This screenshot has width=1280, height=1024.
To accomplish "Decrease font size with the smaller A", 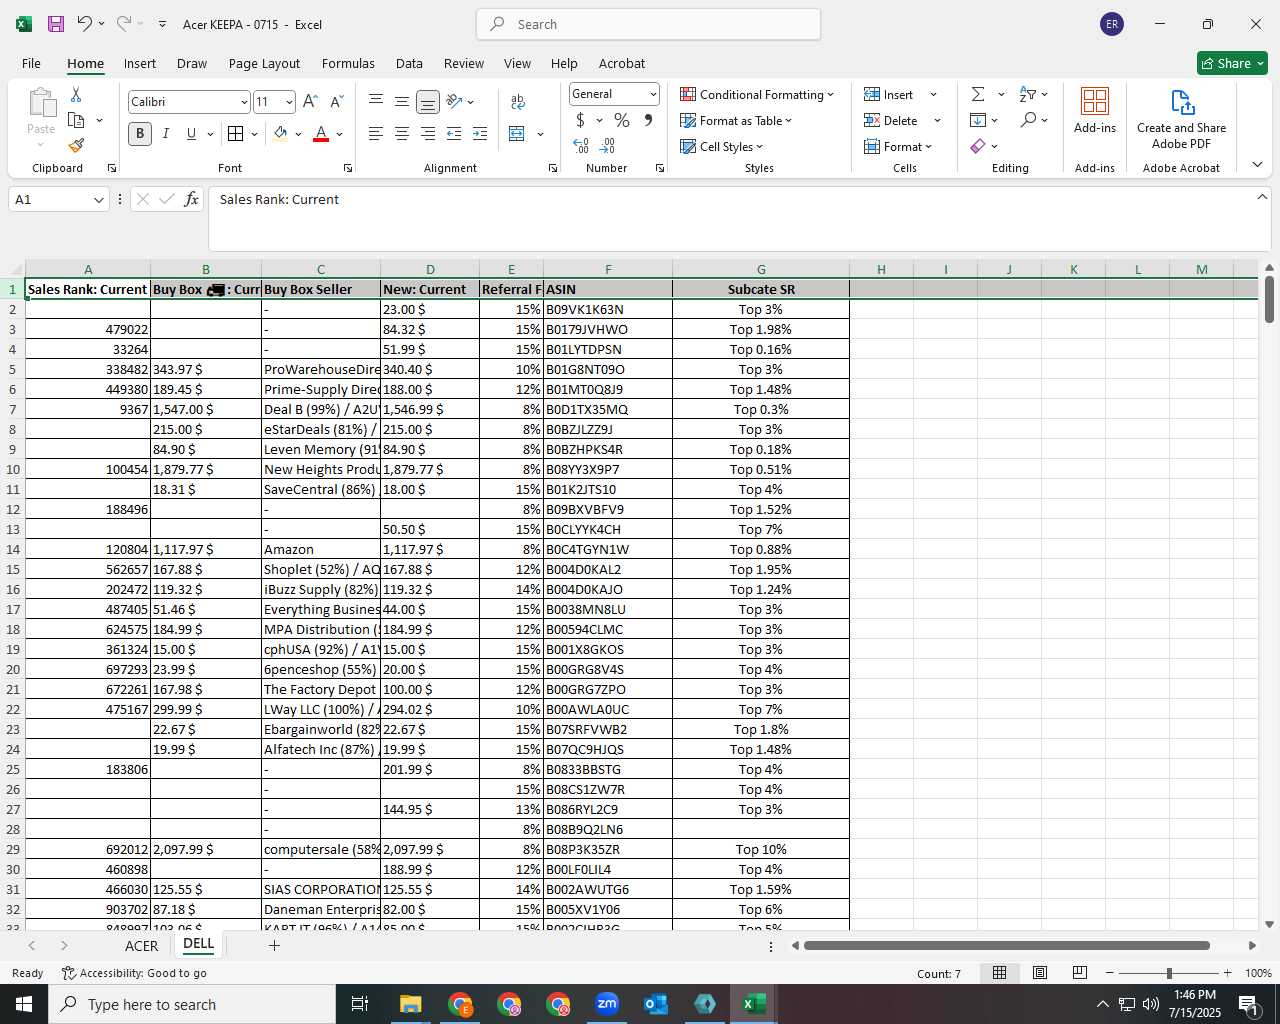I will point(336,101).
